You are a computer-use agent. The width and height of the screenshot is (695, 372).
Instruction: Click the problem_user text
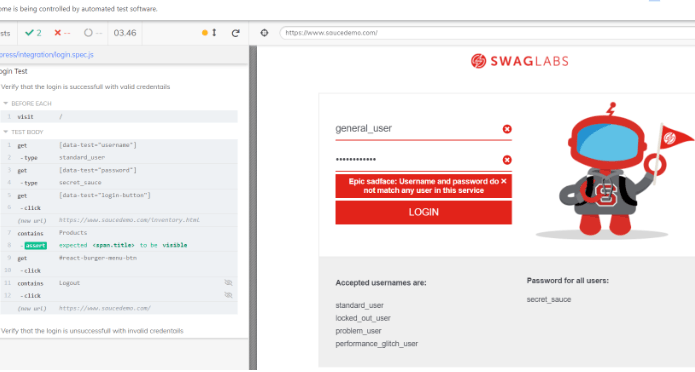pyautogui.click(x=358, y=331)
